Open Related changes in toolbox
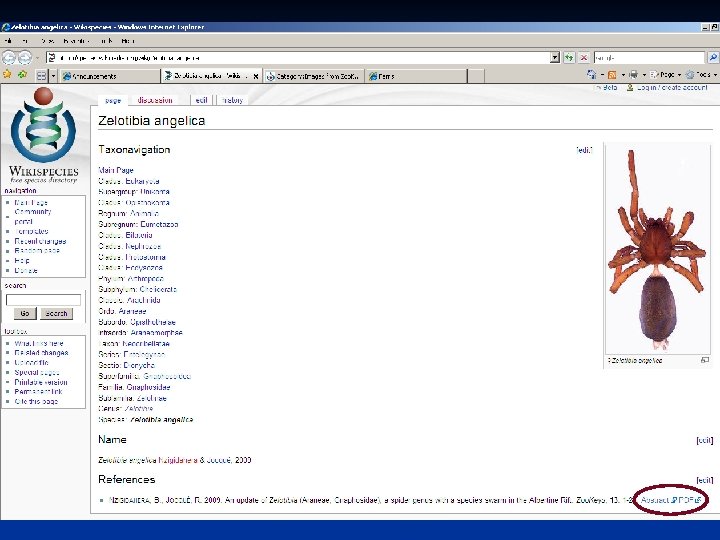Screen dimensions: 720x540 (41, 353)
